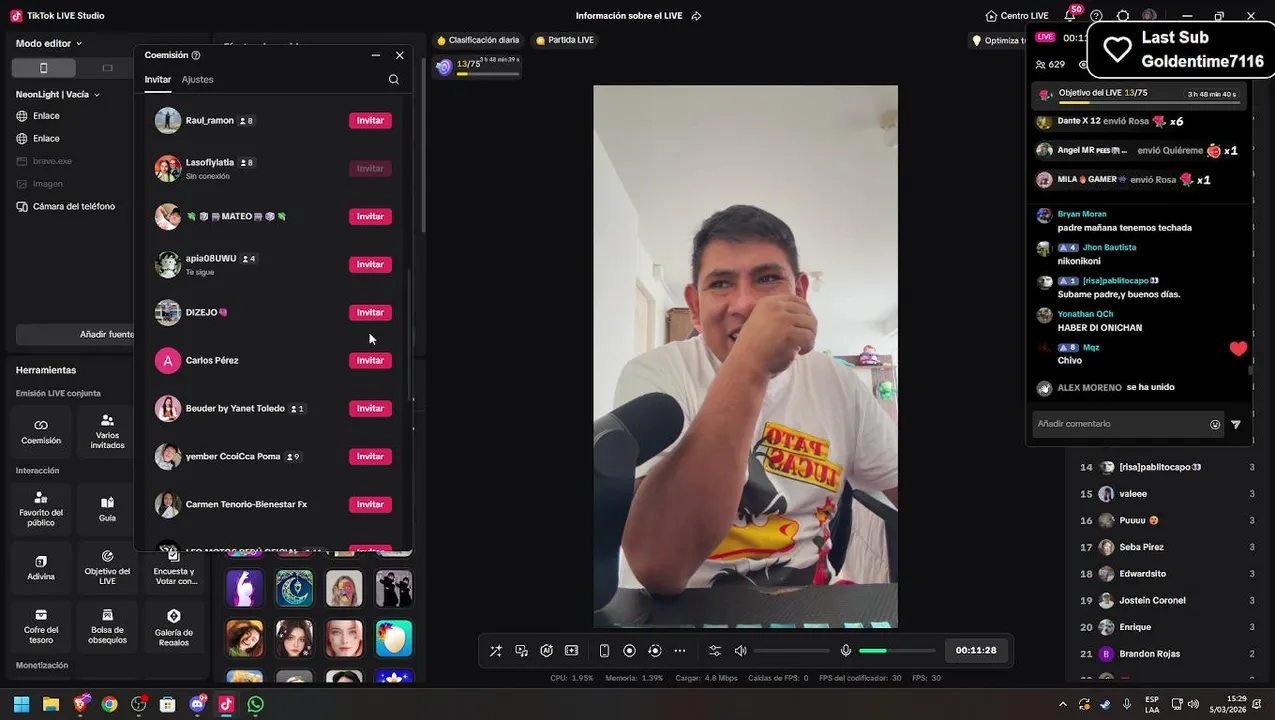Click Información sobre el LIVE title
This screenshot has width=1275, height=720.
630,16
